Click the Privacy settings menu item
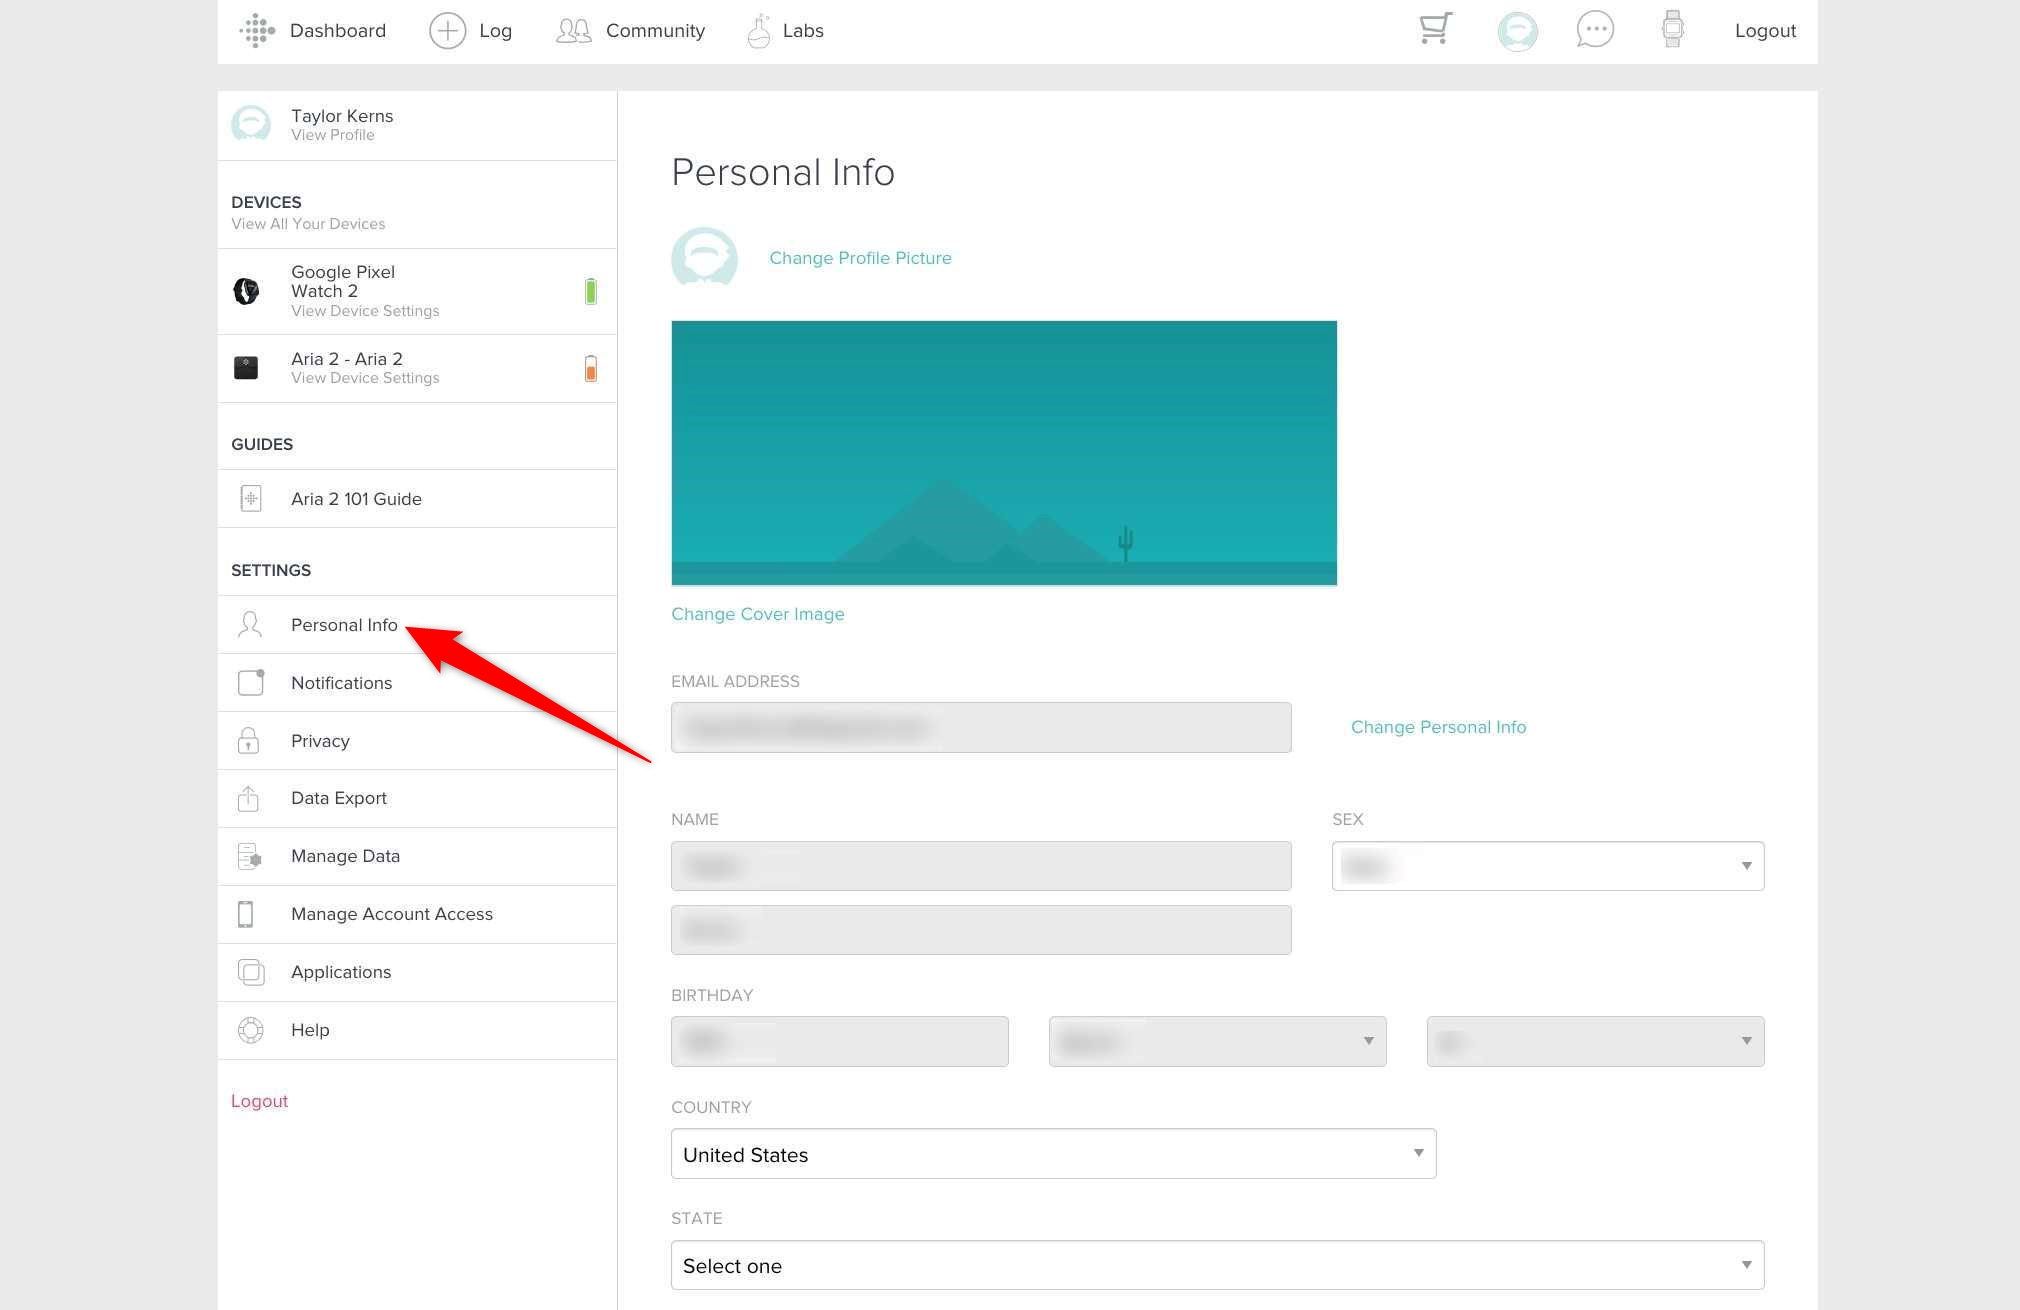Screen dimensions: 2020x1310 (319, 740)
